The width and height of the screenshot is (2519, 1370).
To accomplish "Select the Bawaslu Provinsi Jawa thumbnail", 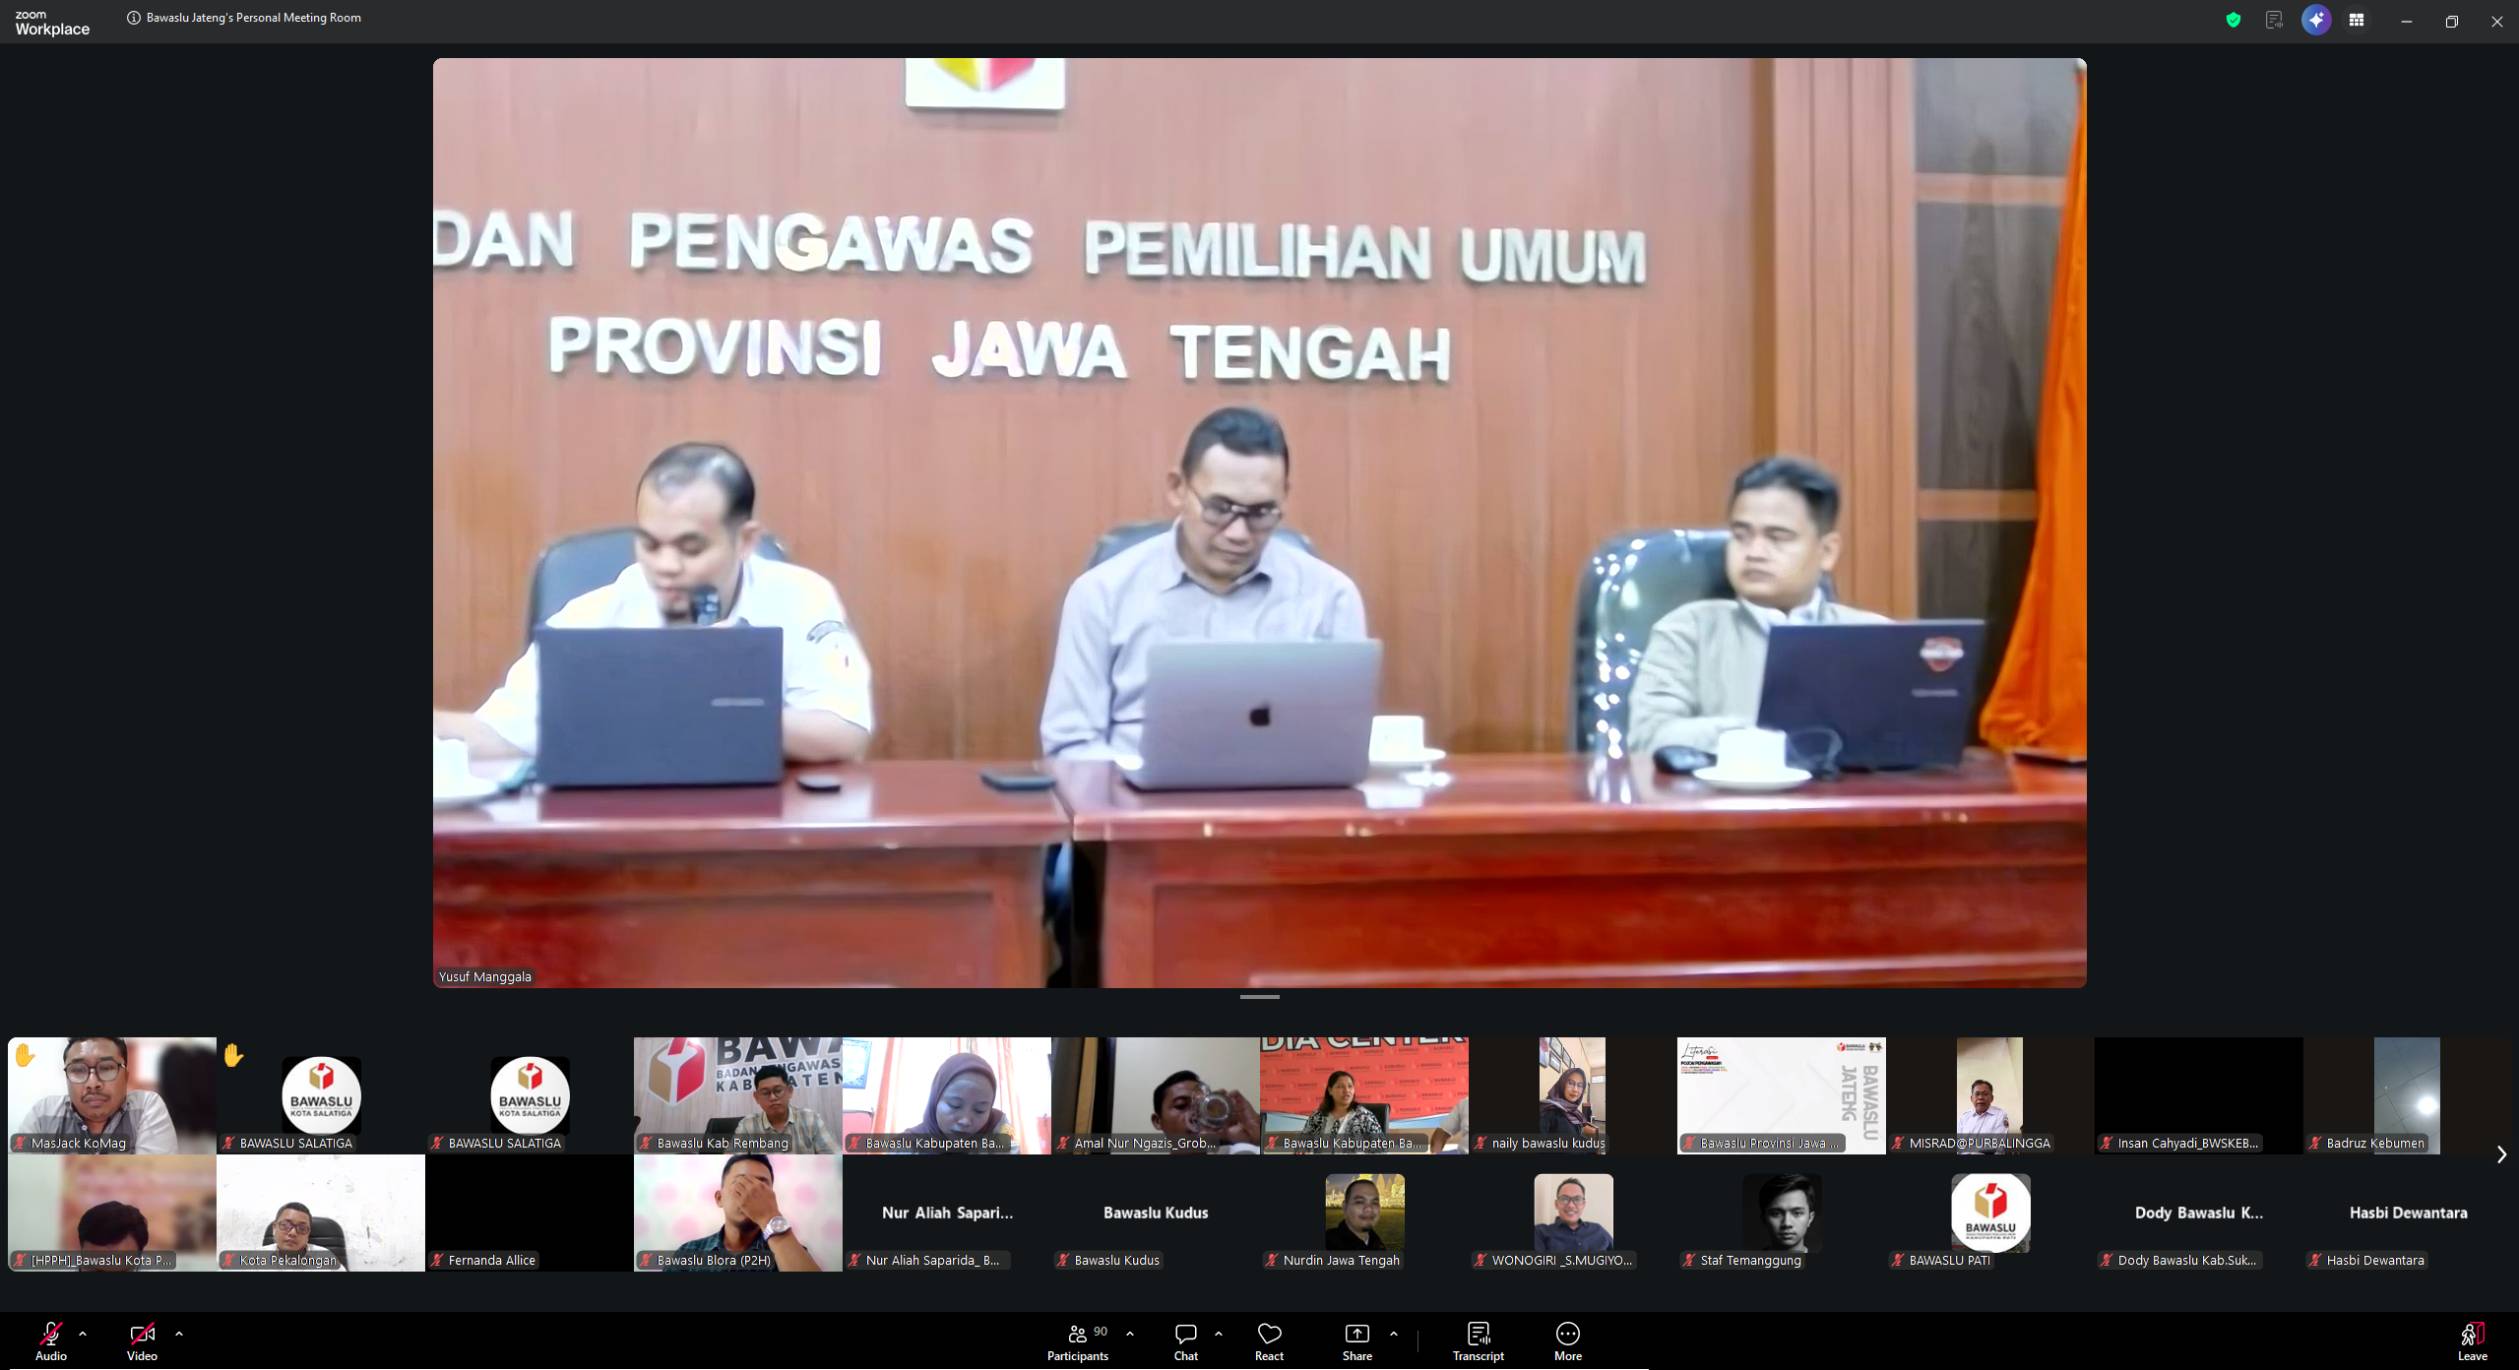I will pos(1781,1095).
